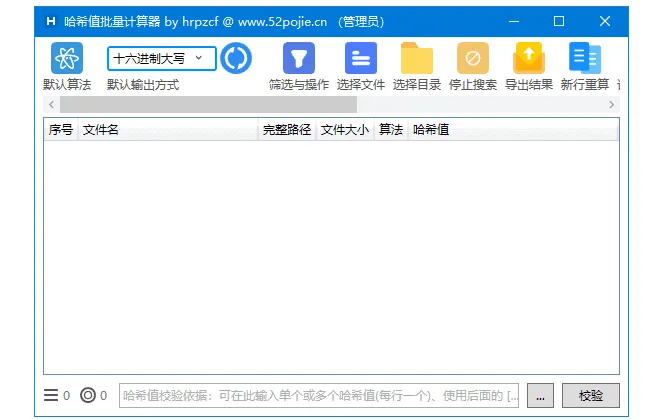Viewport: 664px width, 420px height.
Task: Sort by the 序号 column header
Action: tap(61, 130)
